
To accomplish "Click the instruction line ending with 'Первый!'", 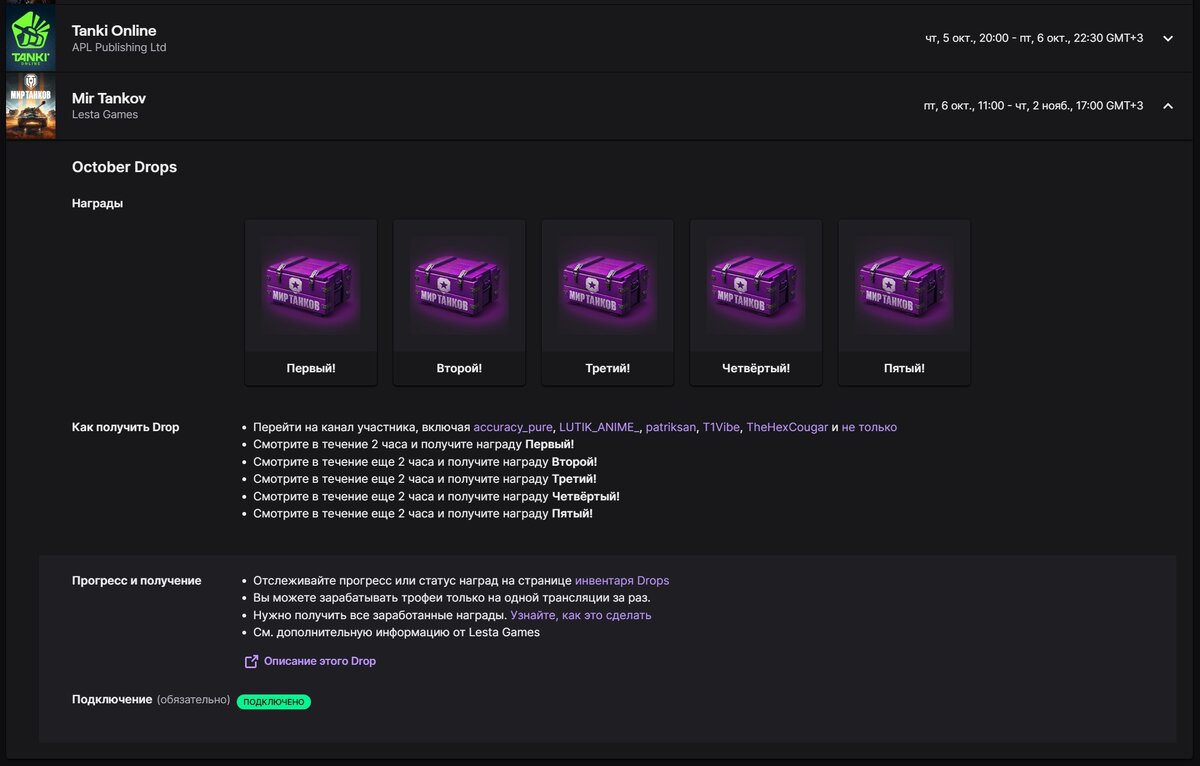I will coord(413,444).
